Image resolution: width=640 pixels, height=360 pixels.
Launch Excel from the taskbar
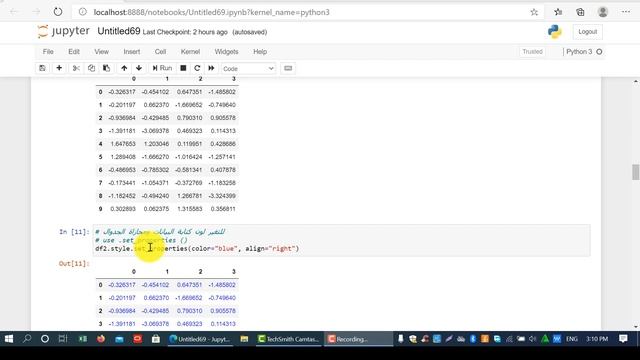(82, 339)
